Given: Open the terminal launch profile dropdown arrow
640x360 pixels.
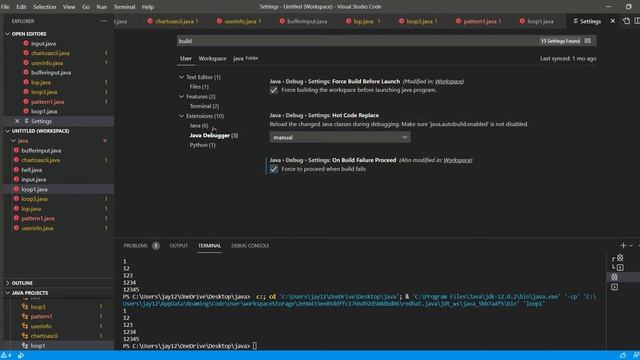Looking at the screenshot, I should coord(631,246).
